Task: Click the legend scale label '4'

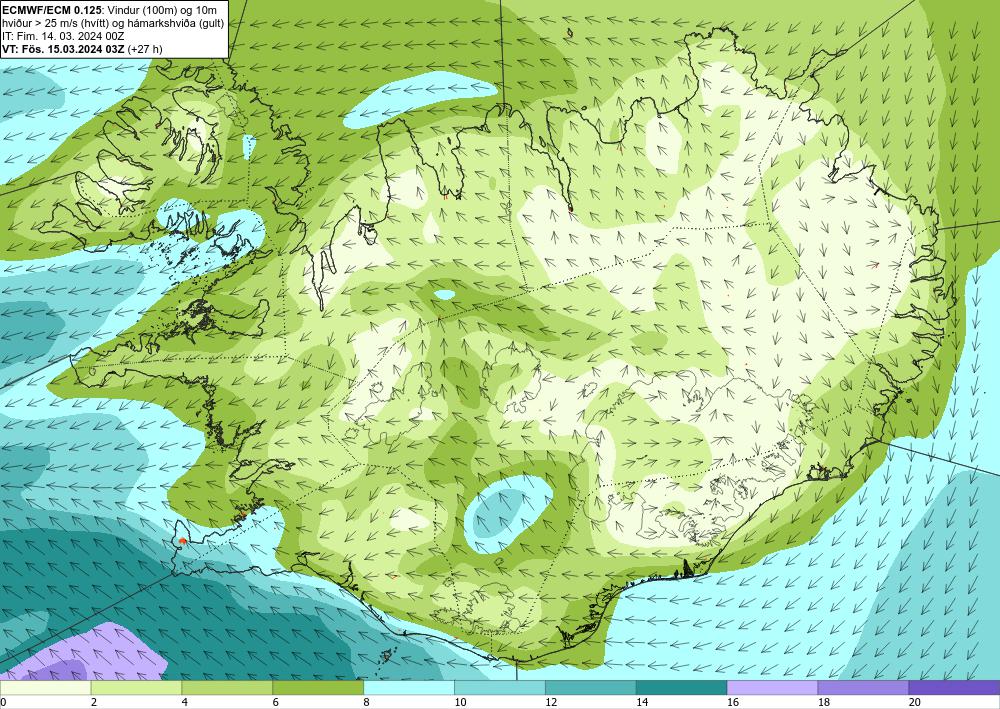Action: (x=185, y=702)
